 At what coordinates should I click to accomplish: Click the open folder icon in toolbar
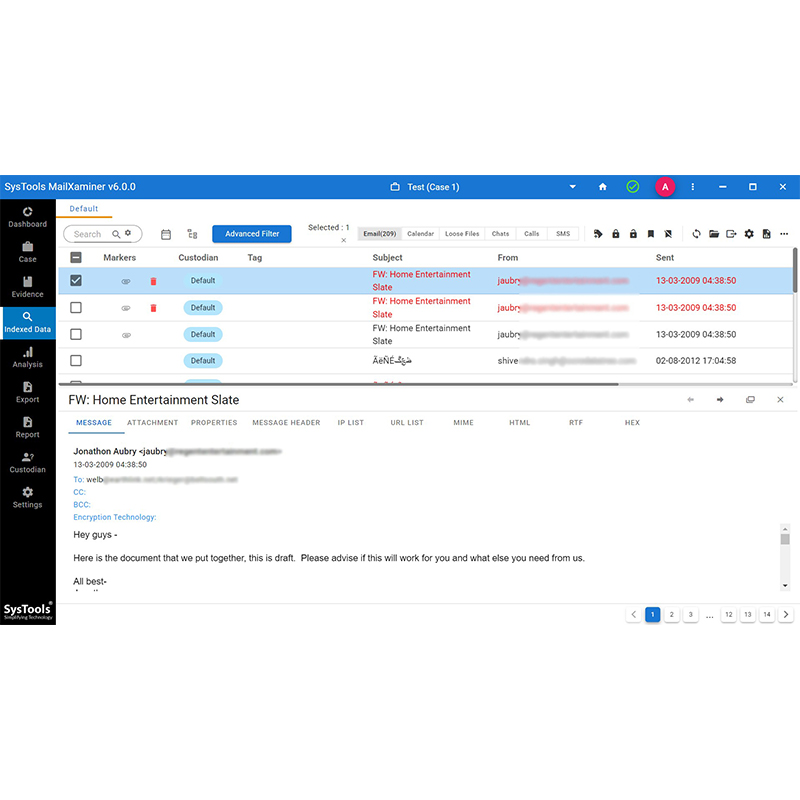click(x=714, y=234)
